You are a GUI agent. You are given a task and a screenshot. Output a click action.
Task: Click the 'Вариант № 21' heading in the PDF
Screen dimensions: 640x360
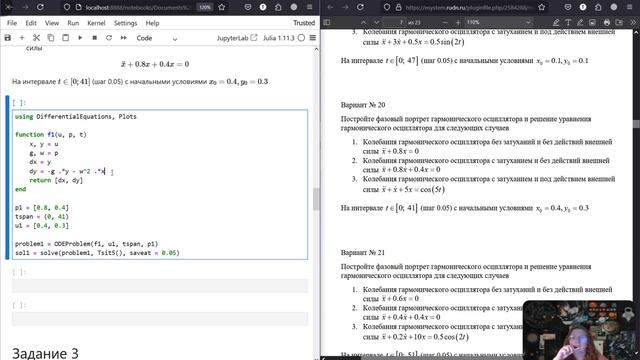pos(363,253)
